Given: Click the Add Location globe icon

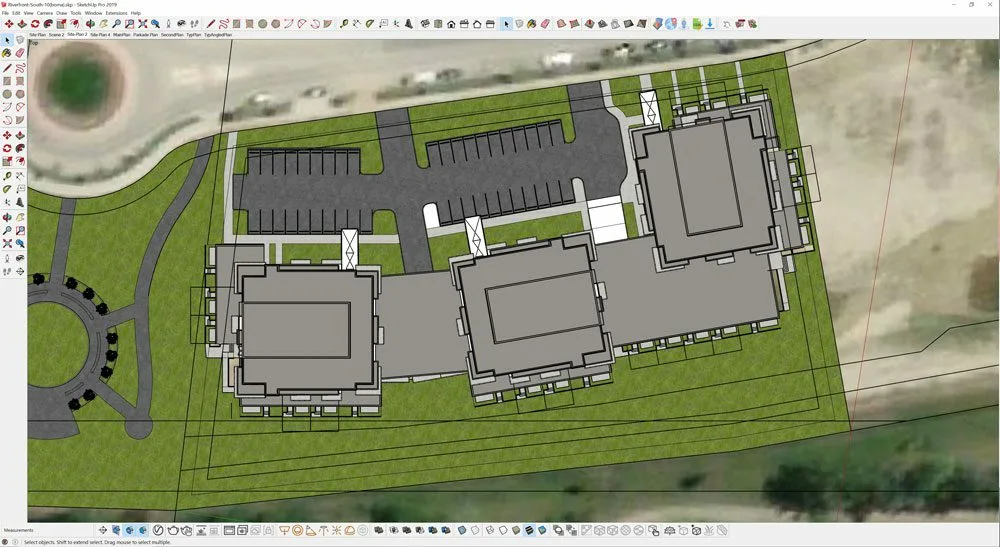Looking at the screenshot, I should click(670, 23).
